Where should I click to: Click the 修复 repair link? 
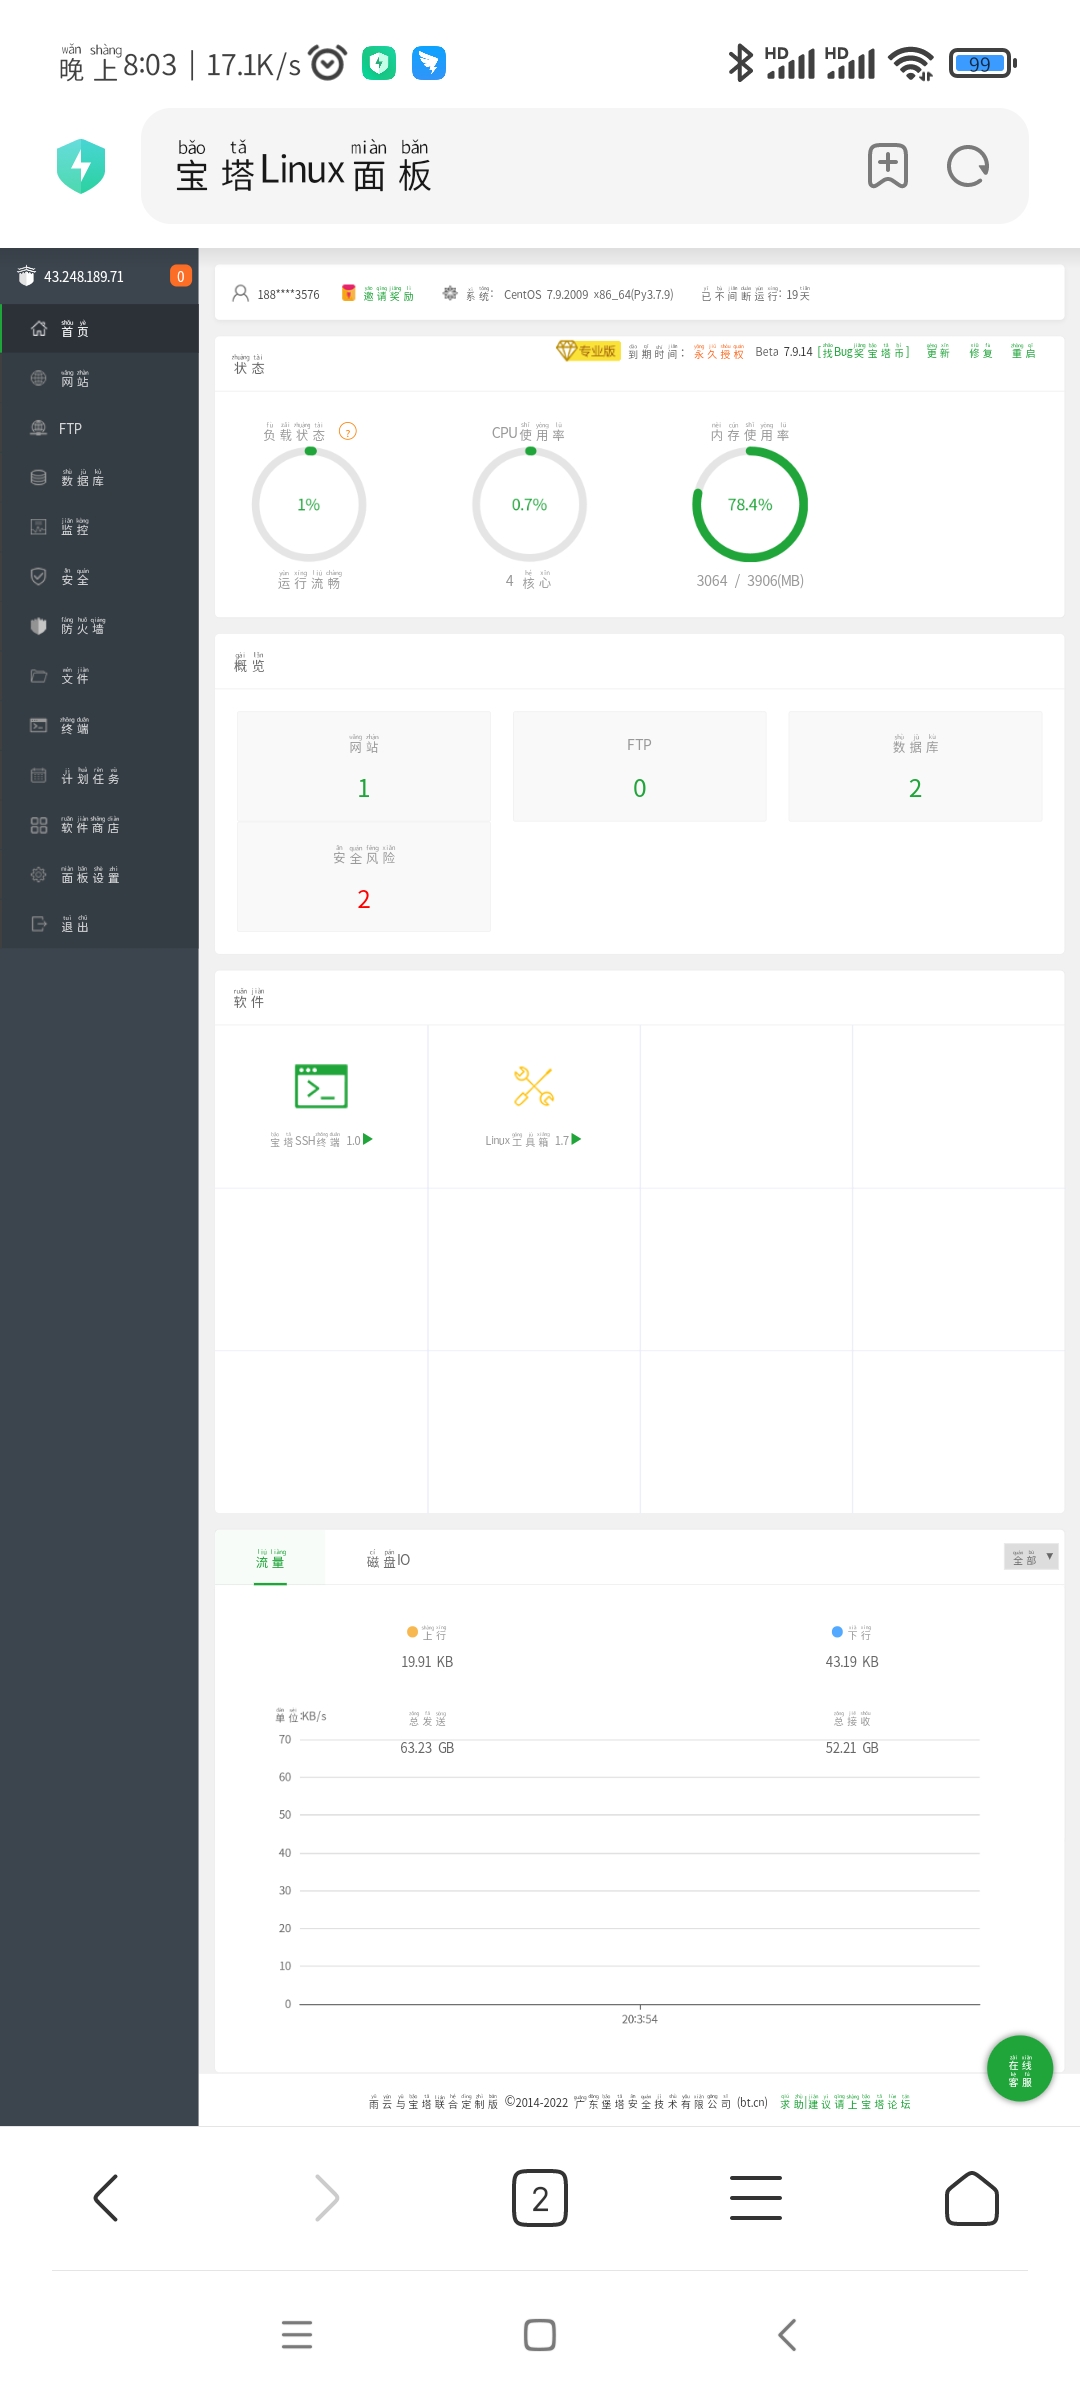click(x=980, y=352)
